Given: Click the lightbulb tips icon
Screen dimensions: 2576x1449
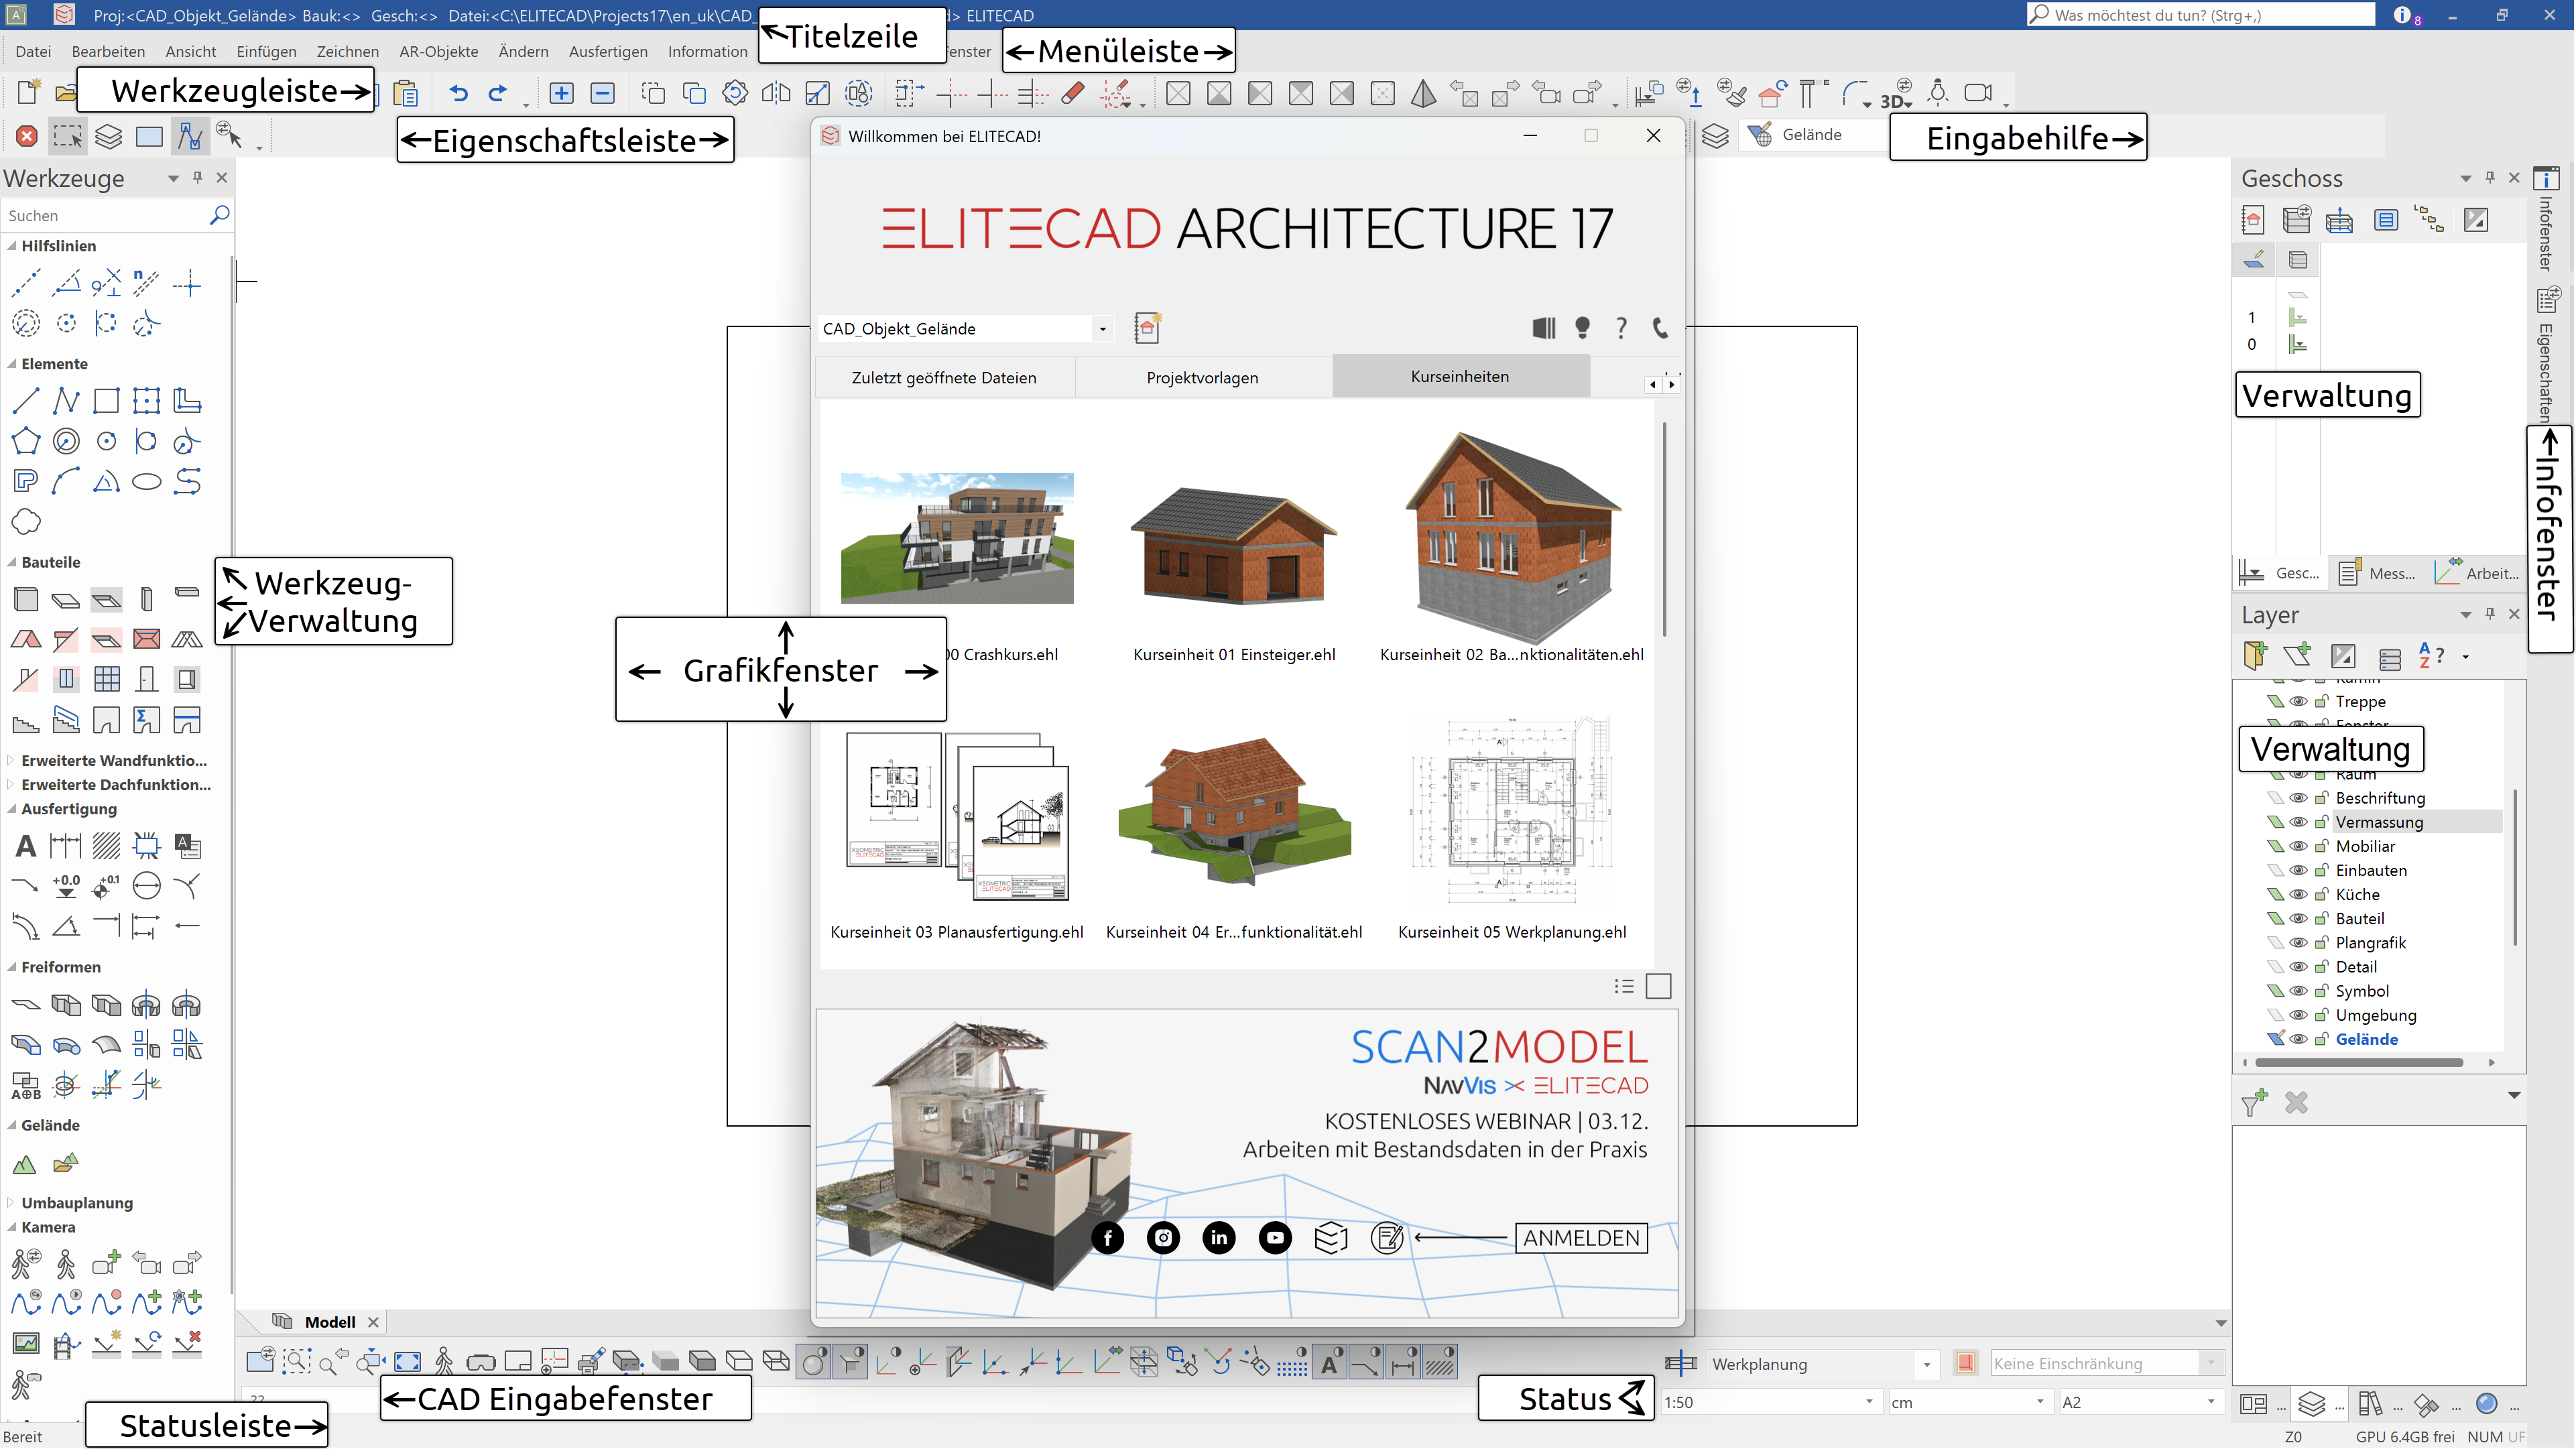Looking at the screenshot, I should point(1582,328).
